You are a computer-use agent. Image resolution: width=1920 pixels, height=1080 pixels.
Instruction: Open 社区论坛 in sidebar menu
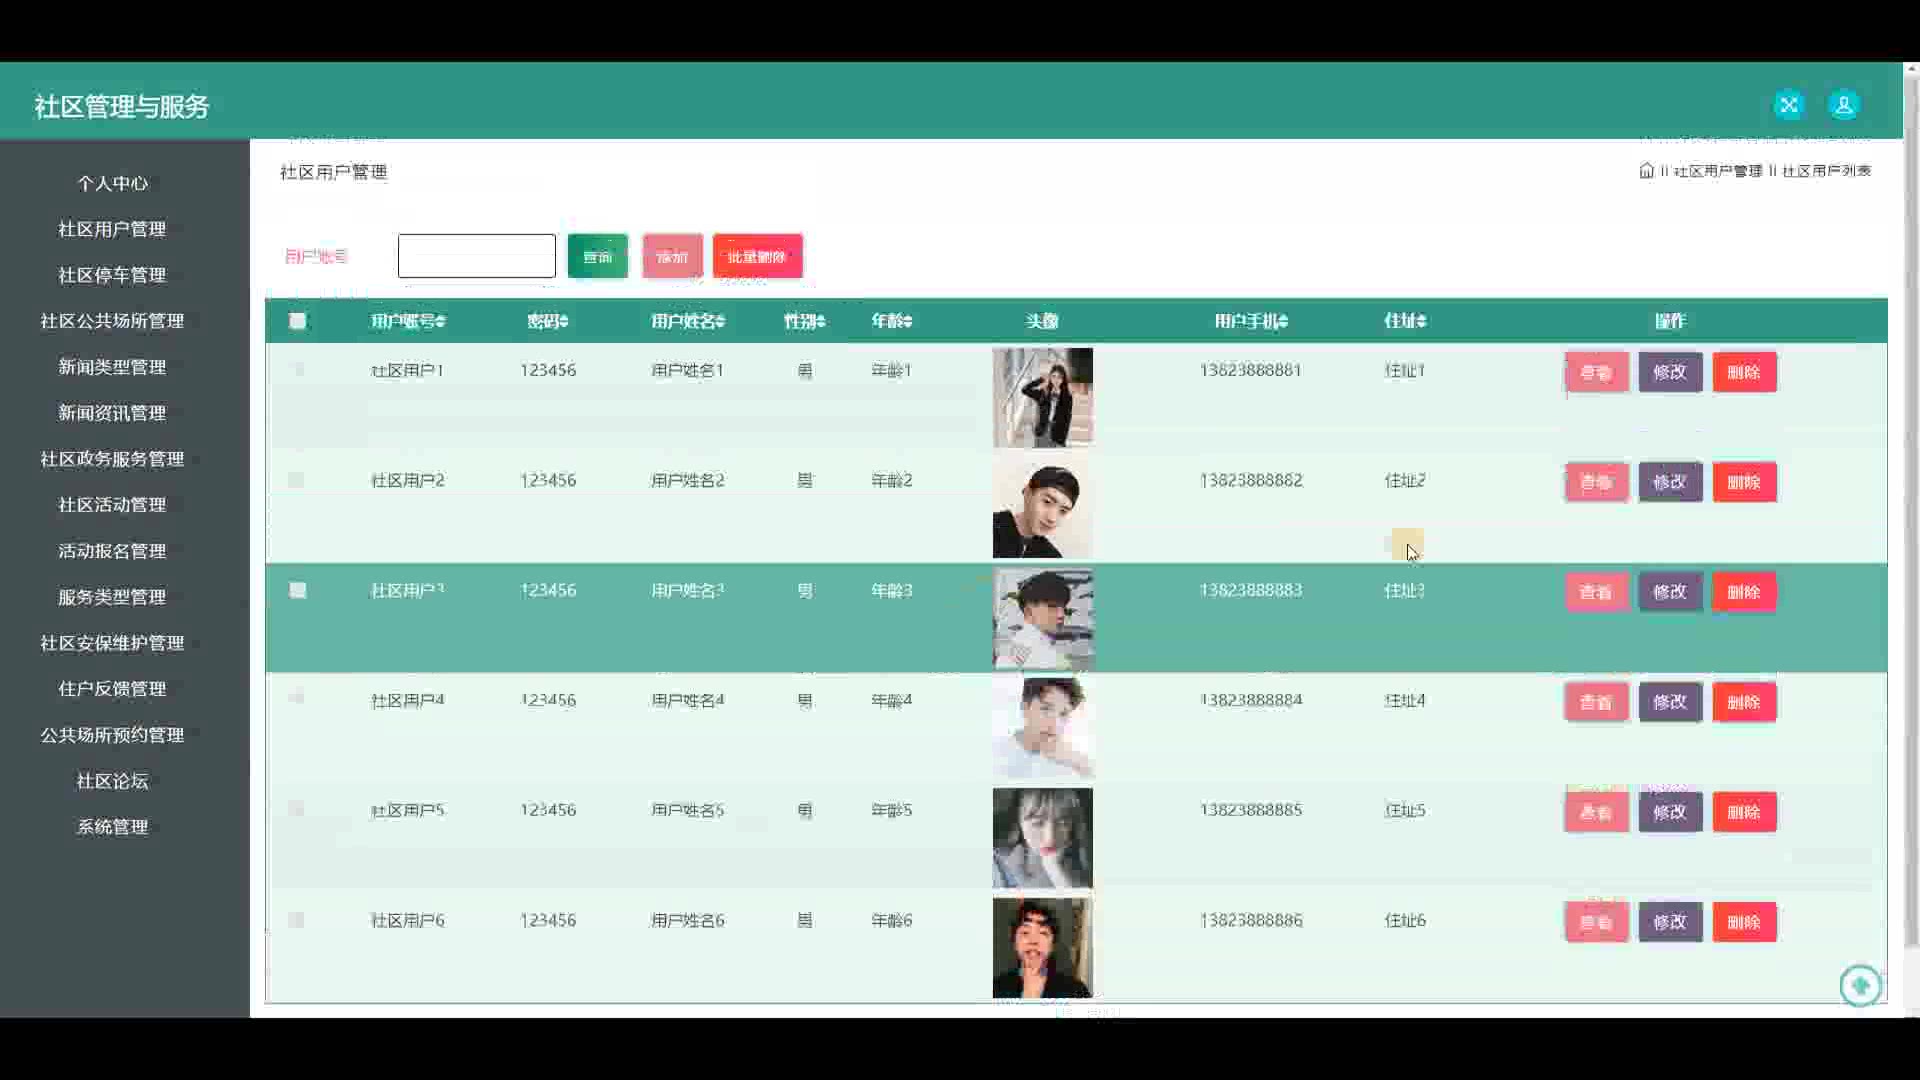click(112, 781)
